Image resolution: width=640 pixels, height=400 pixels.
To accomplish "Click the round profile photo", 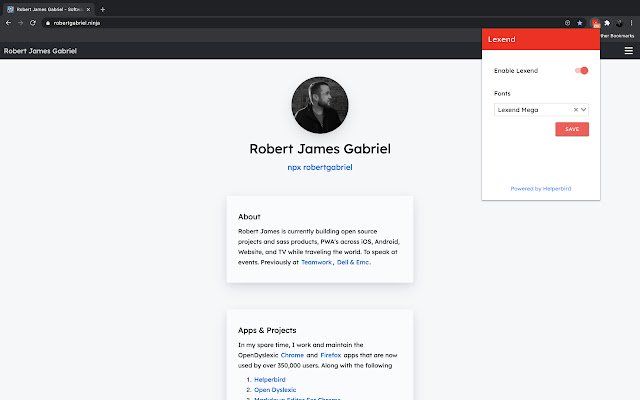I will pyautogui.click(x=320, y=105).
